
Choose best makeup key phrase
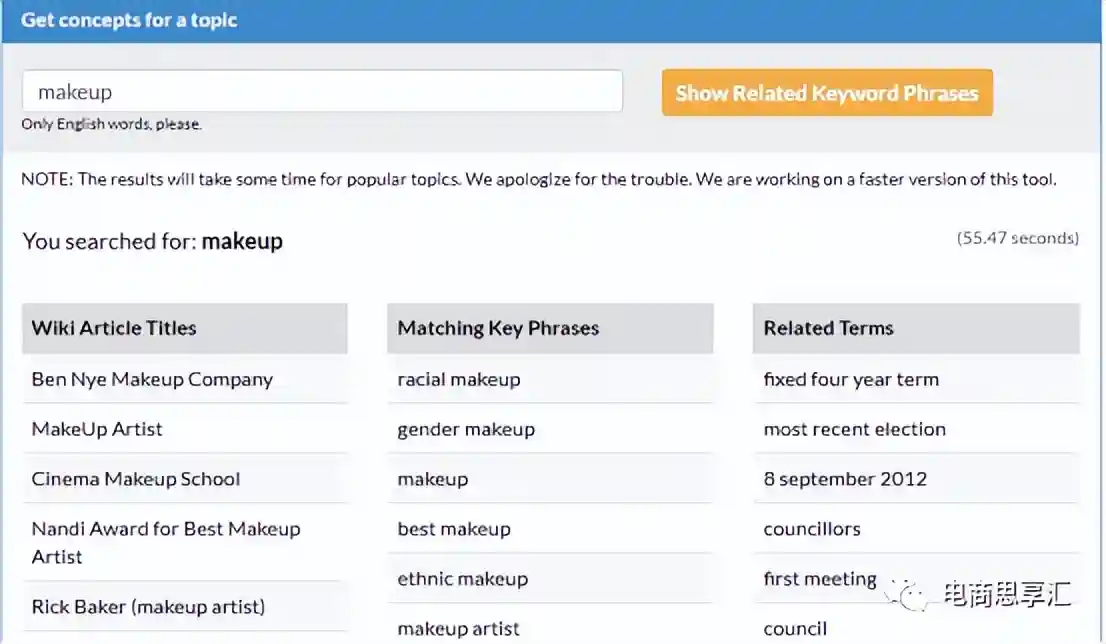[x=454, y=529]
